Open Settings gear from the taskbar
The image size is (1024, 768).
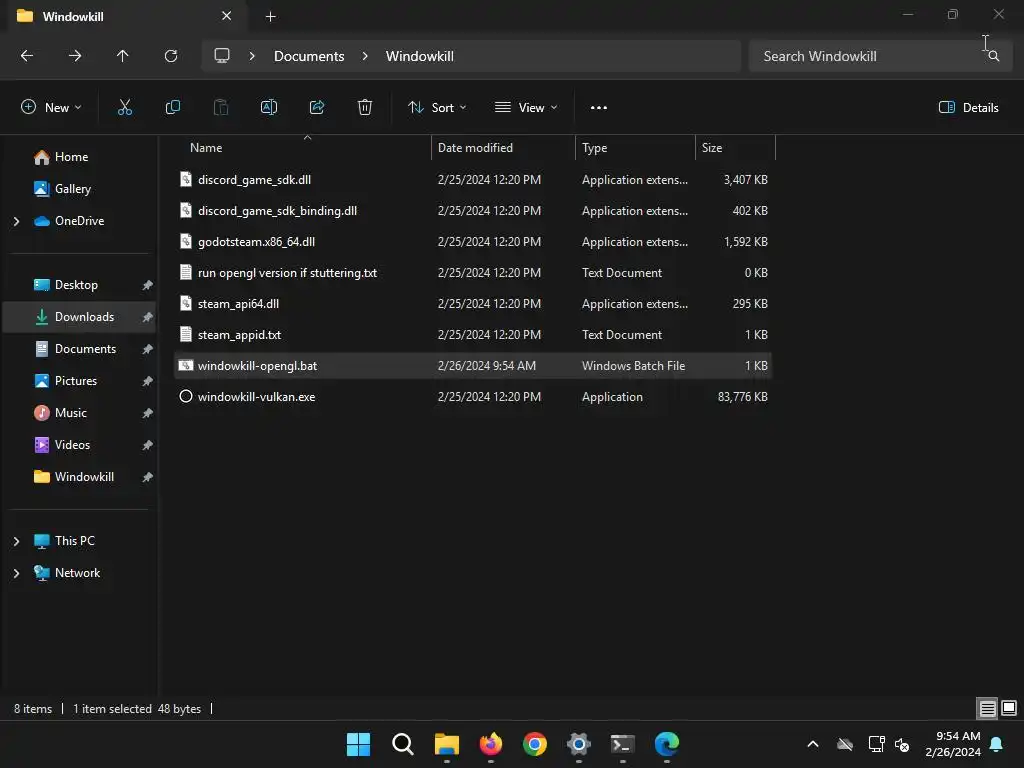(579, 744)
